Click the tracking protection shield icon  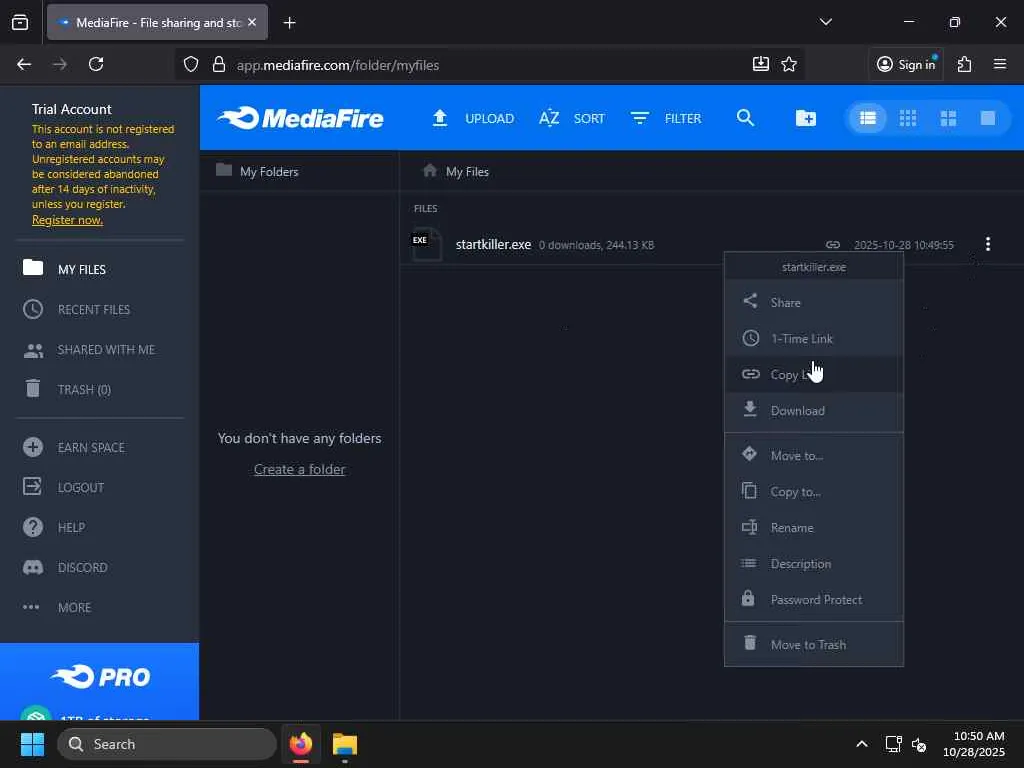pyautogui.click(x=191, y=64)
